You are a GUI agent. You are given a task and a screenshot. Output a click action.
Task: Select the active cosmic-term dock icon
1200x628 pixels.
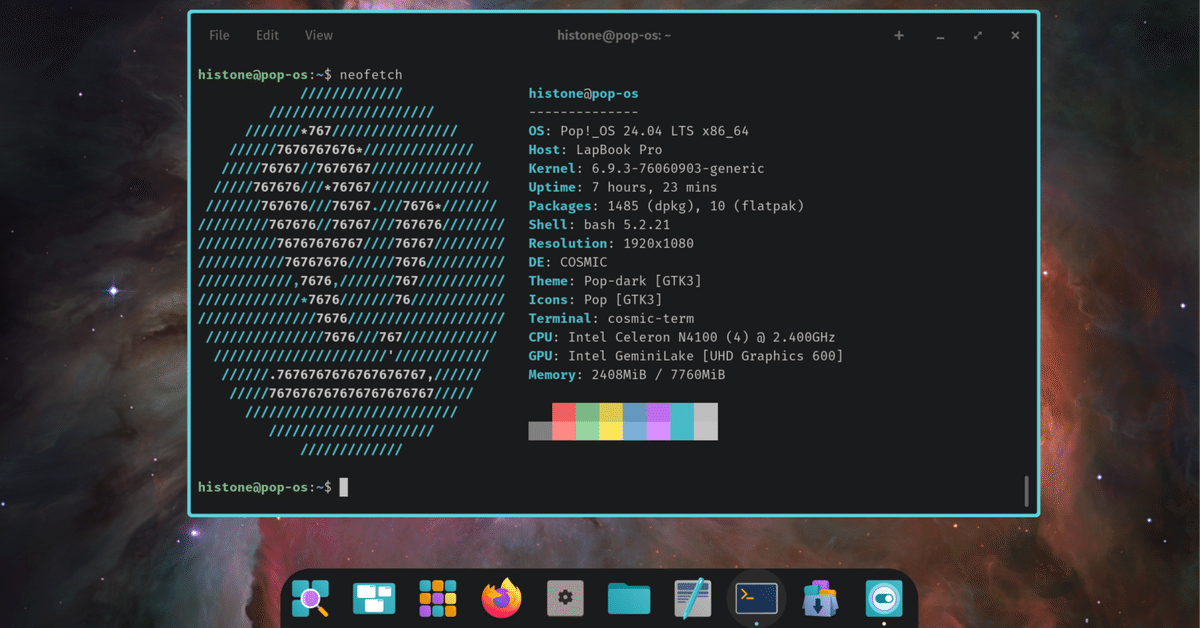tap(756, 597)
